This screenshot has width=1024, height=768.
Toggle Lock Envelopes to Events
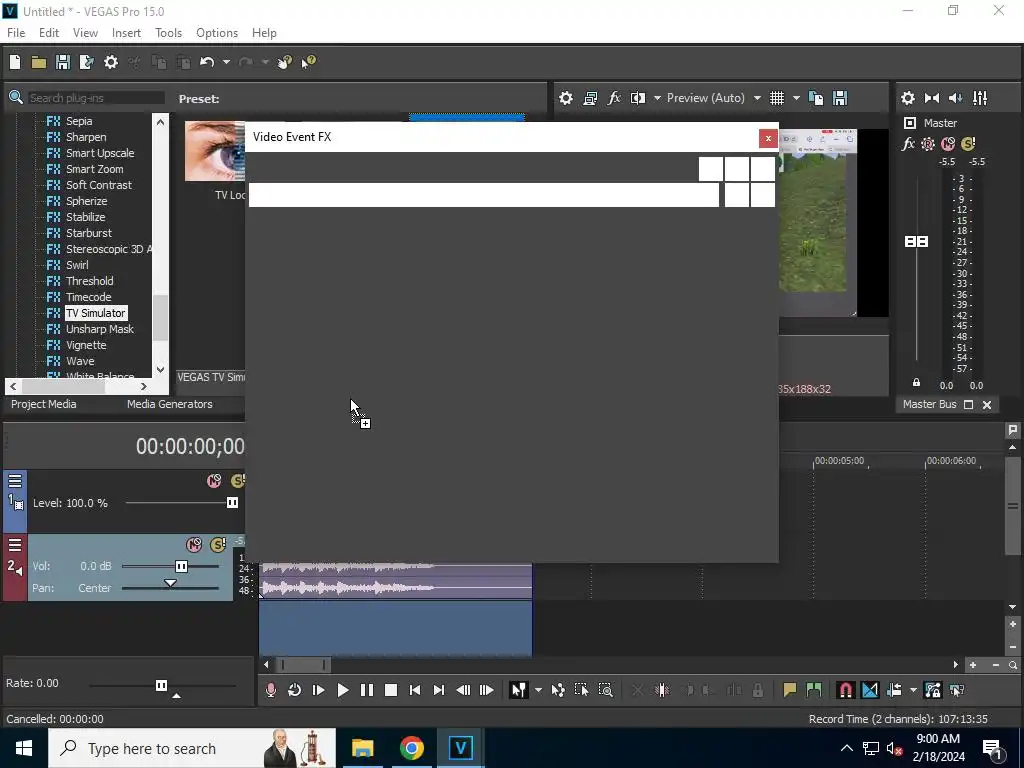coord(933,690)
